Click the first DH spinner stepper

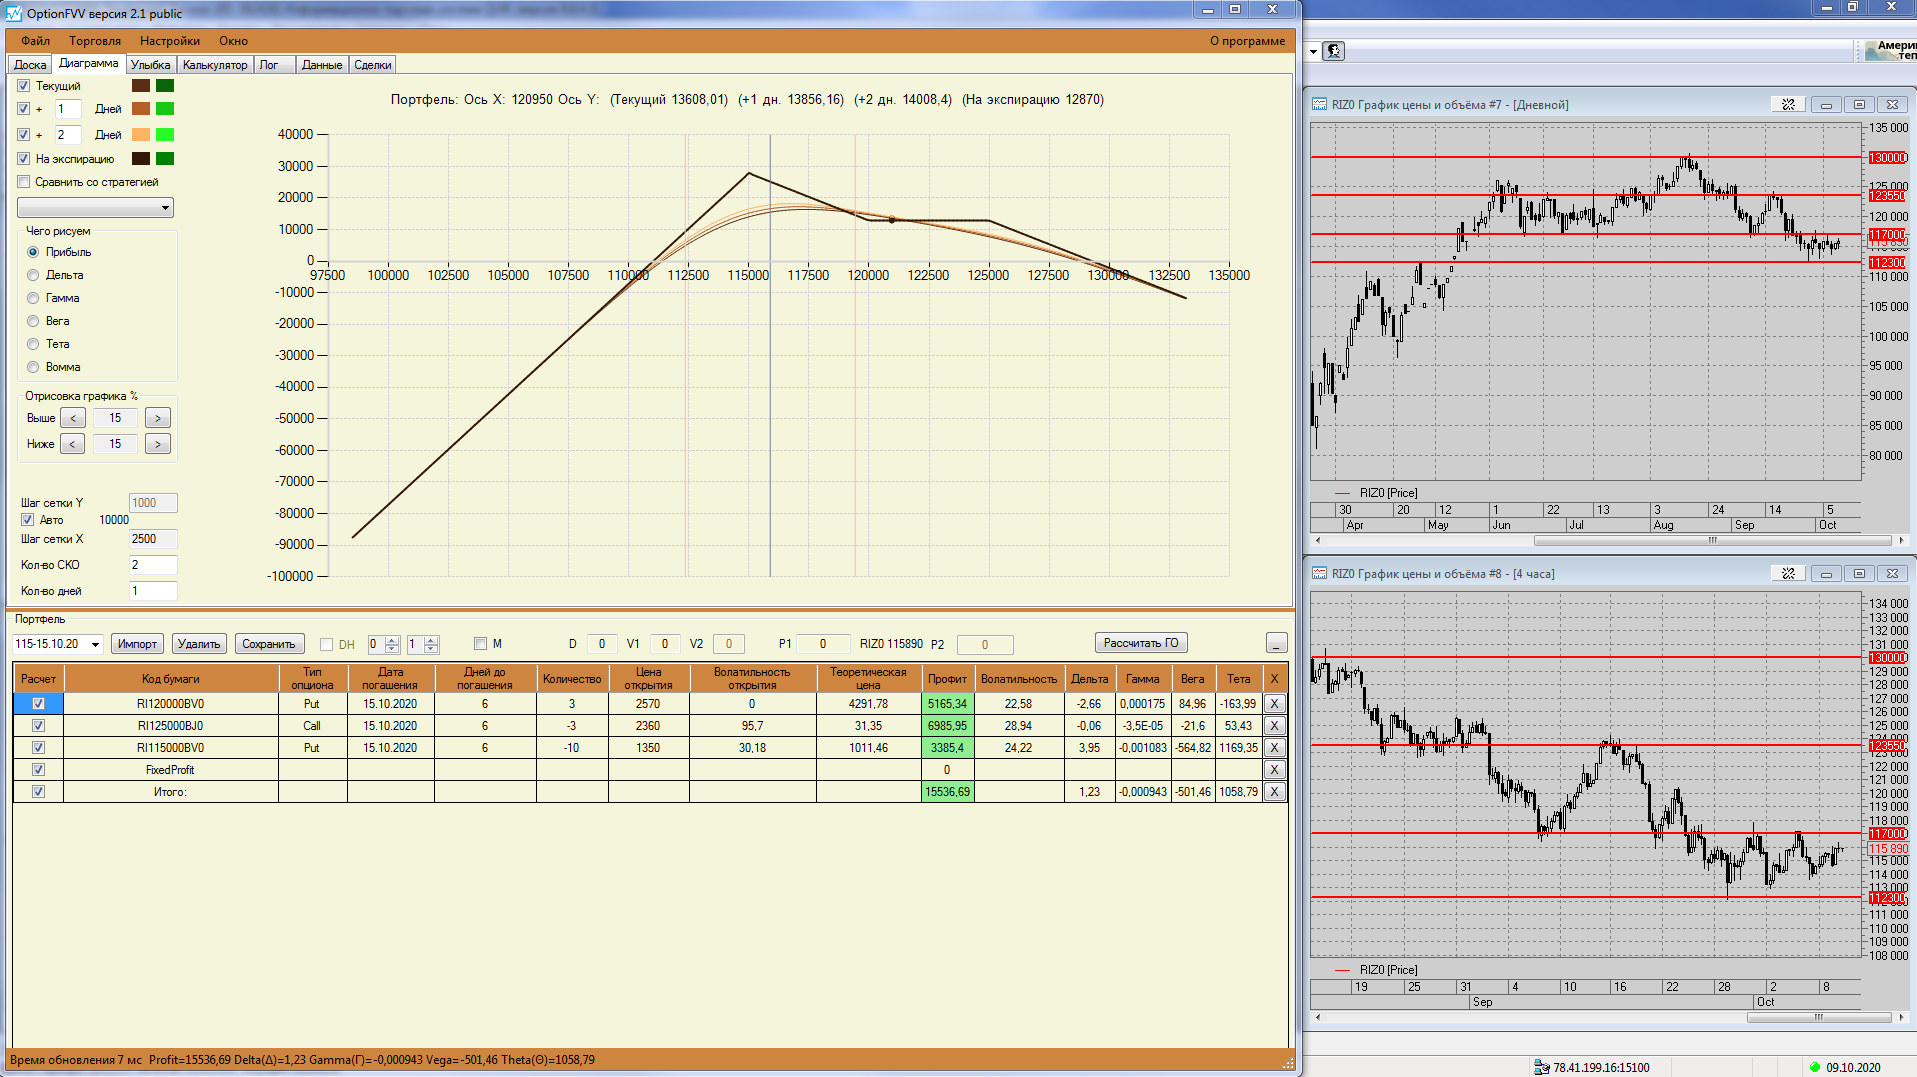pos(392,644)
